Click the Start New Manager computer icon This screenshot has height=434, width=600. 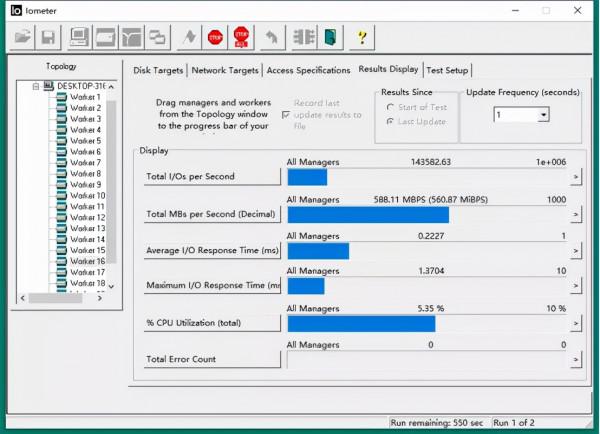pyautogui.click(x=78, y=38)
